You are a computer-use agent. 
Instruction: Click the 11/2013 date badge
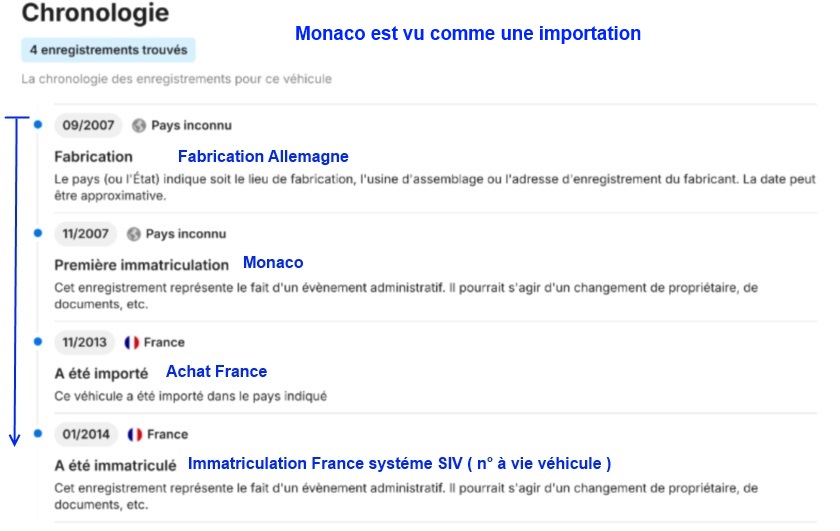(x=85, y=342)
